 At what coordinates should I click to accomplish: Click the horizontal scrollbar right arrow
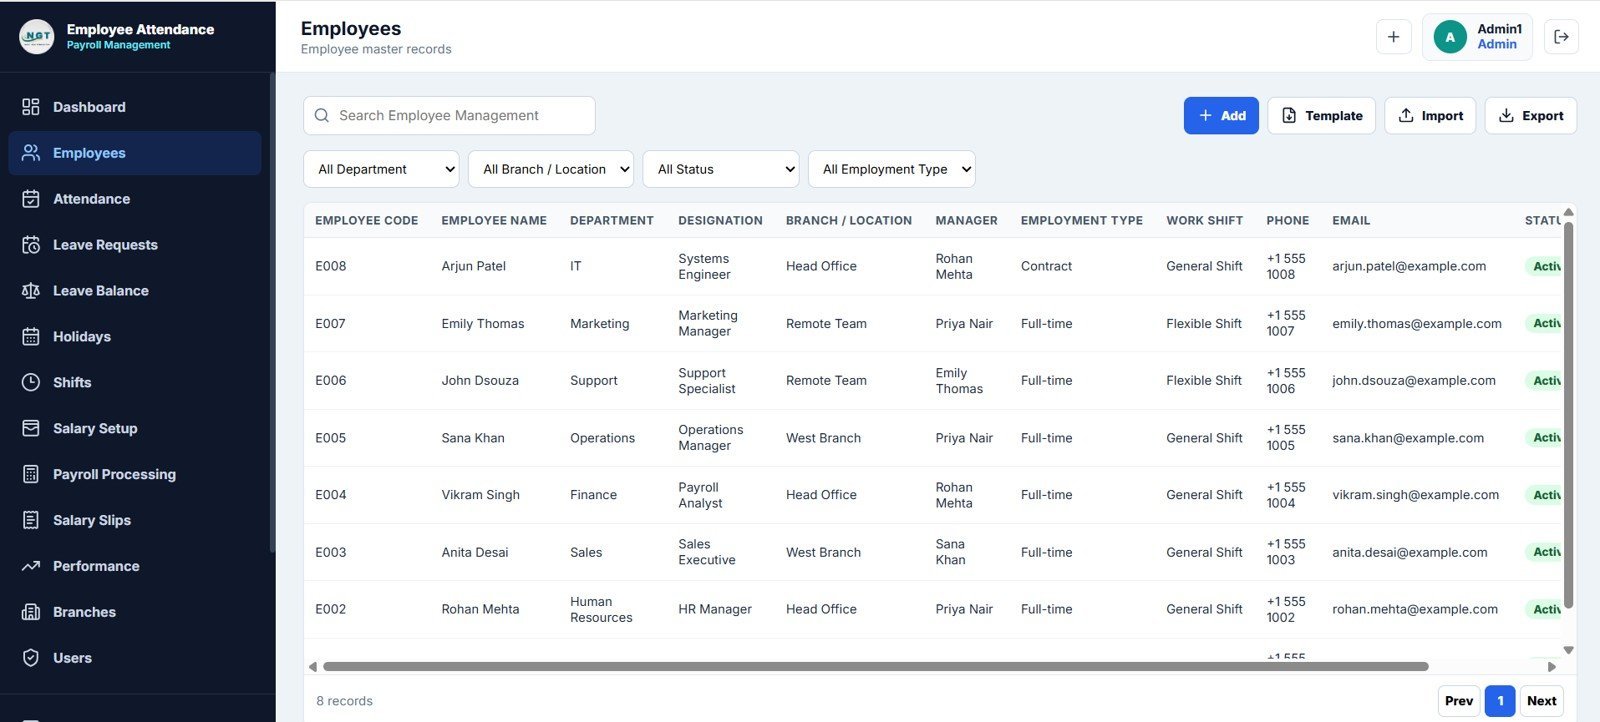(1552, 666)
